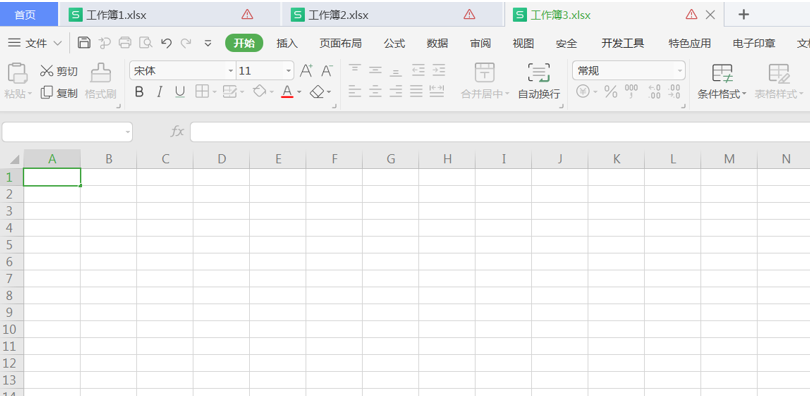Toggle bold formatting
This screenshot has width=810, height=396.
(138, 92)
